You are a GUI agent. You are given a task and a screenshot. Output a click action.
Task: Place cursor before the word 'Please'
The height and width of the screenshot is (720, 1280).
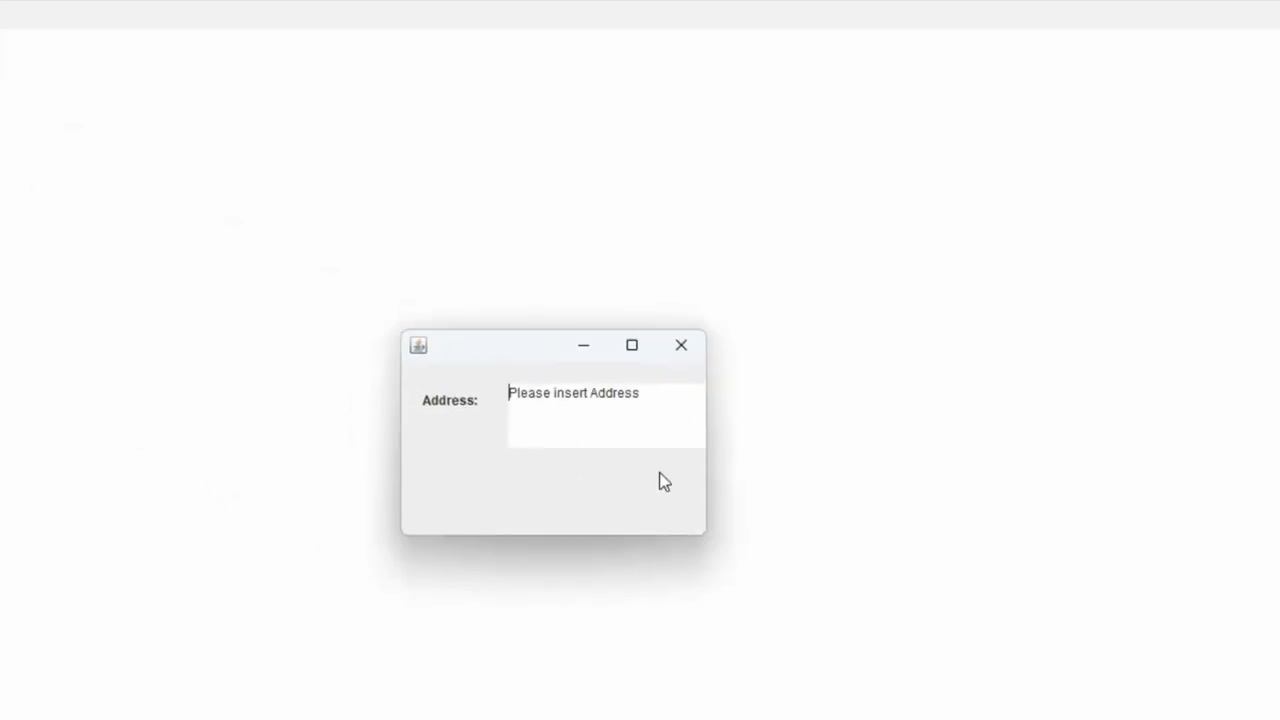pos(509,393)
